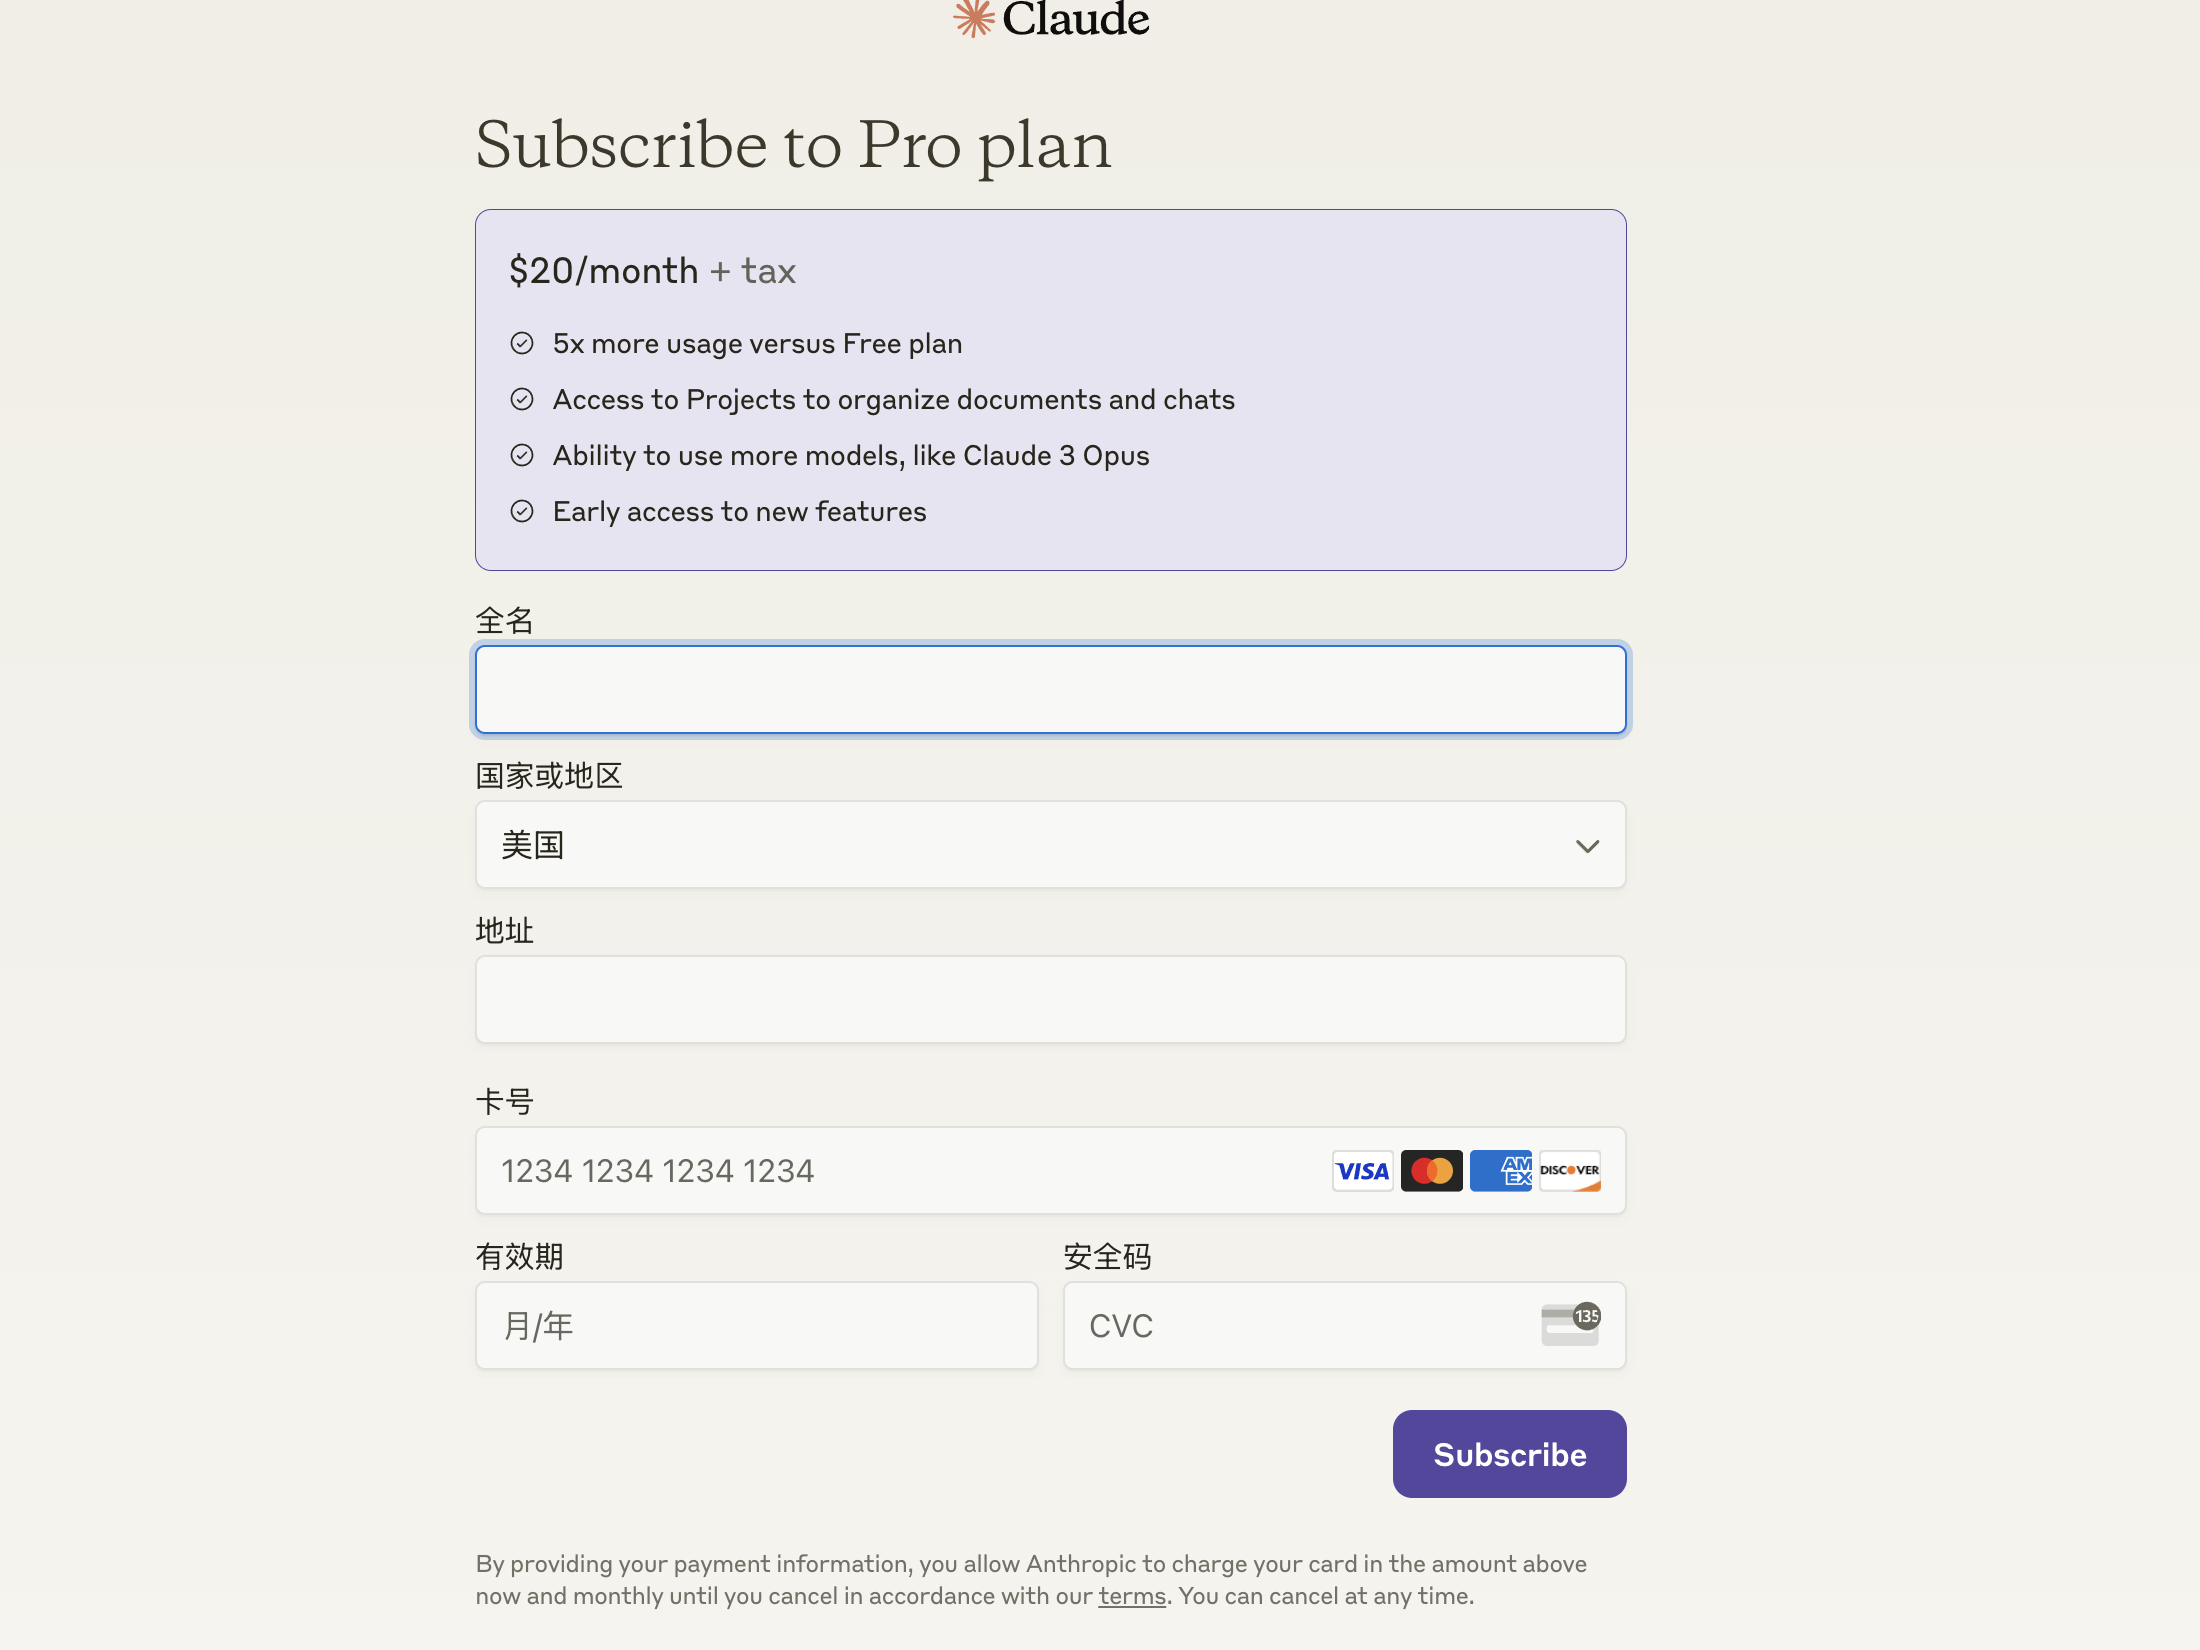This screenshot has width=2200, height=1650.
Task: Click checkmark icon beside Early access feature
Action: coord(522,512)
